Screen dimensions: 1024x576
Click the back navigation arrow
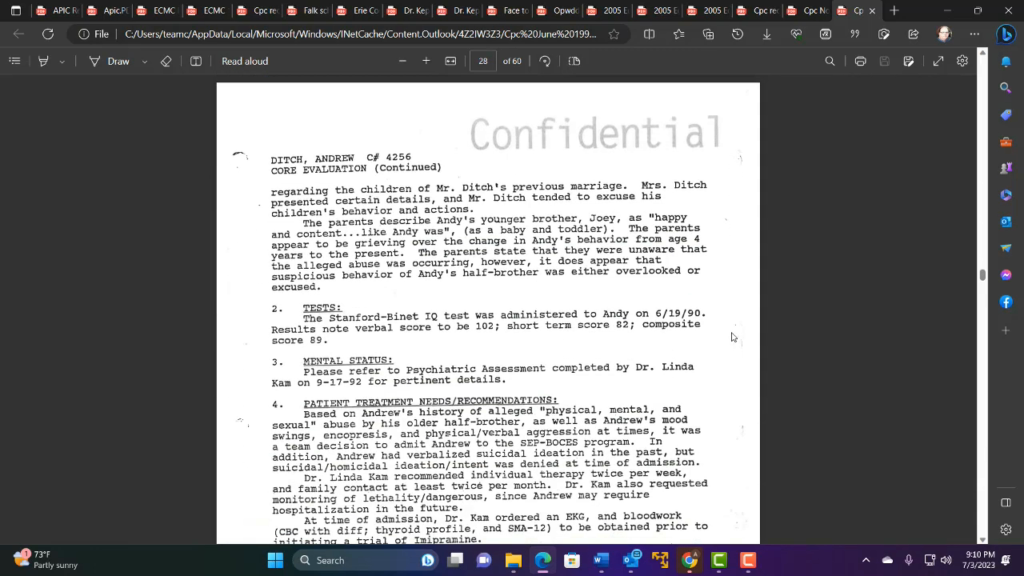[18, 34]
